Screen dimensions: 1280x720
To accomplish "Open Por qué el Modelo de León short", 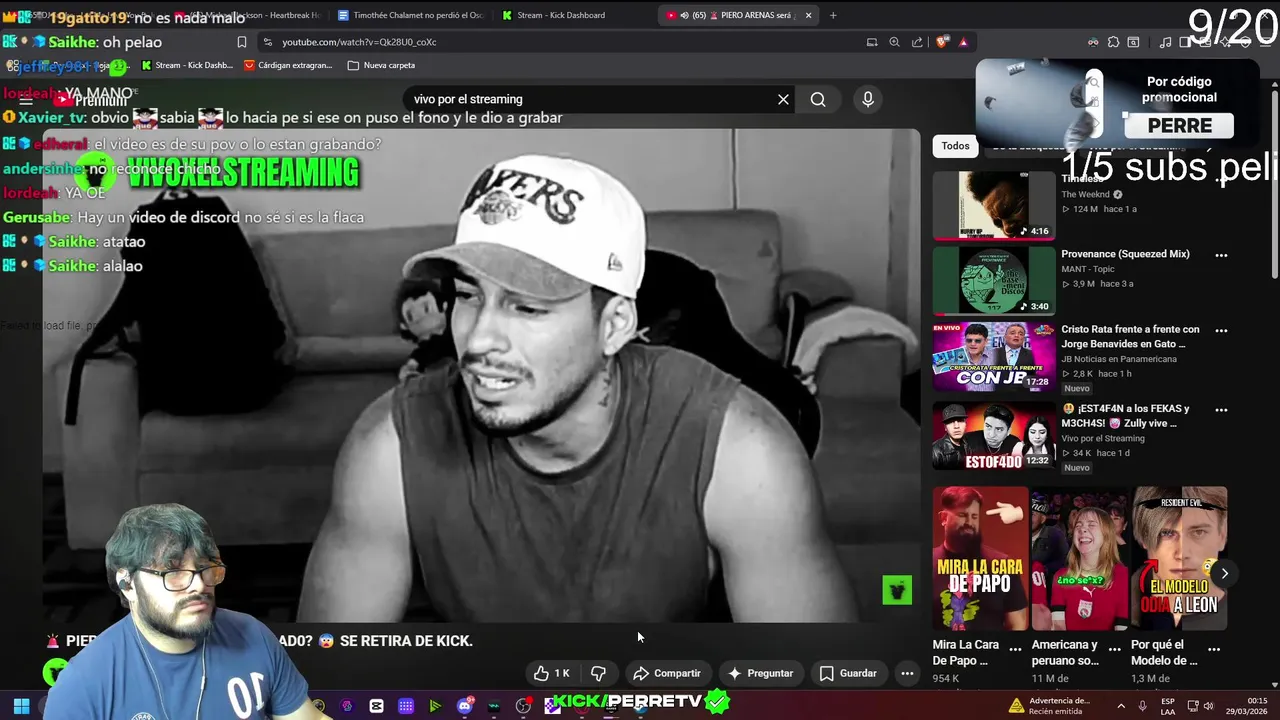I will [1179, 558].
